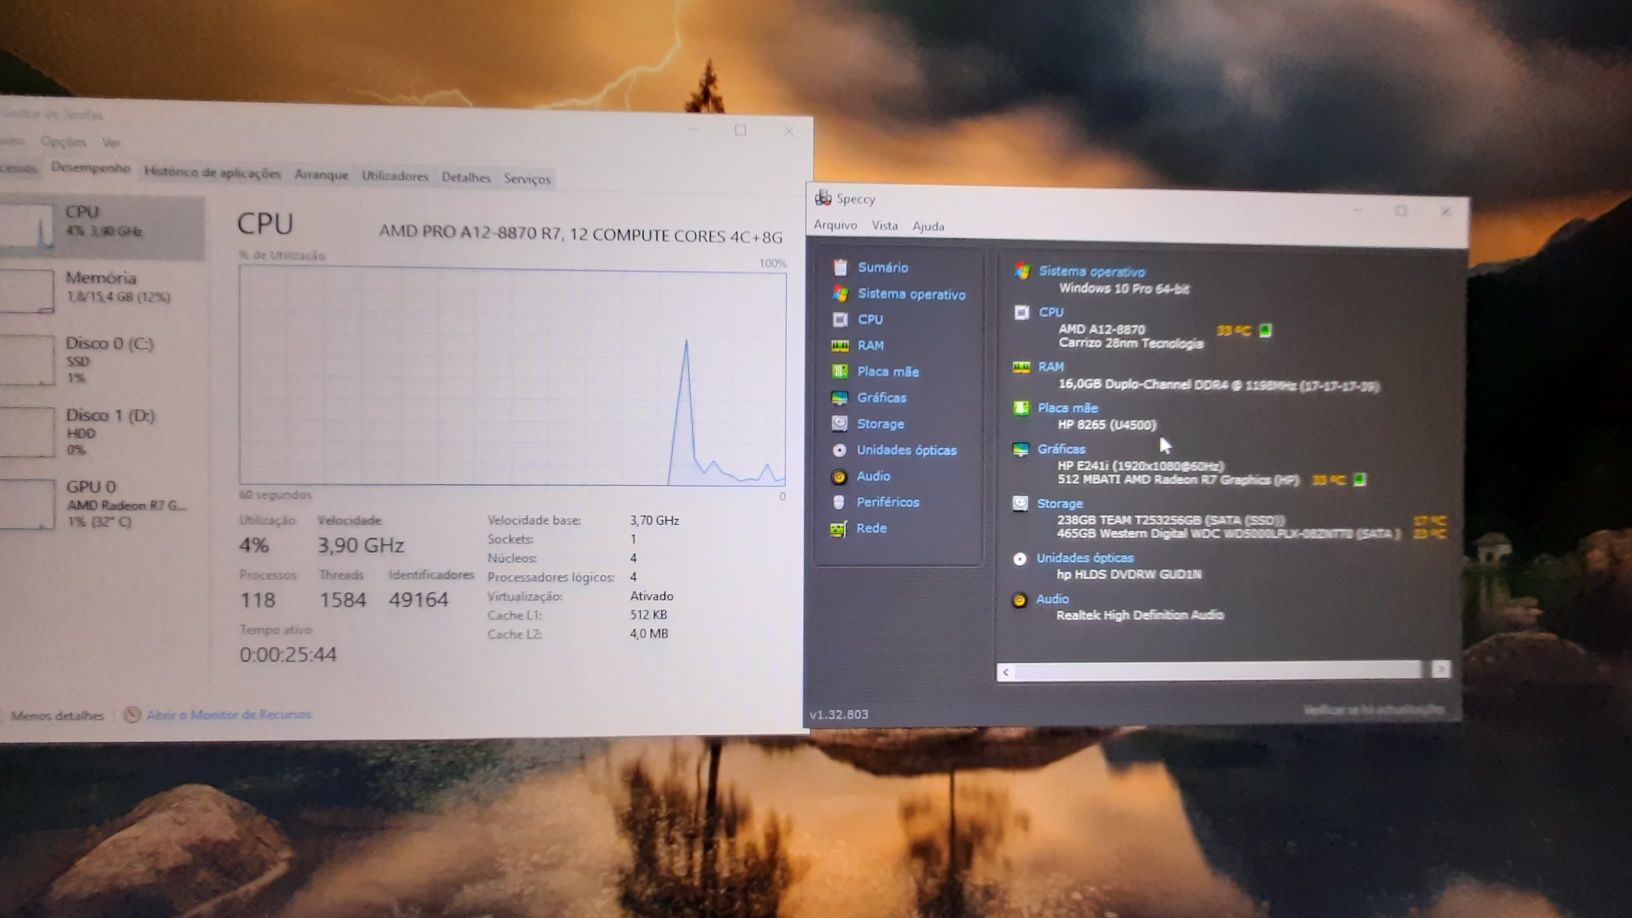
Task: Open the Sumário icon in Speccy sidebar
Action: point(841,267)
